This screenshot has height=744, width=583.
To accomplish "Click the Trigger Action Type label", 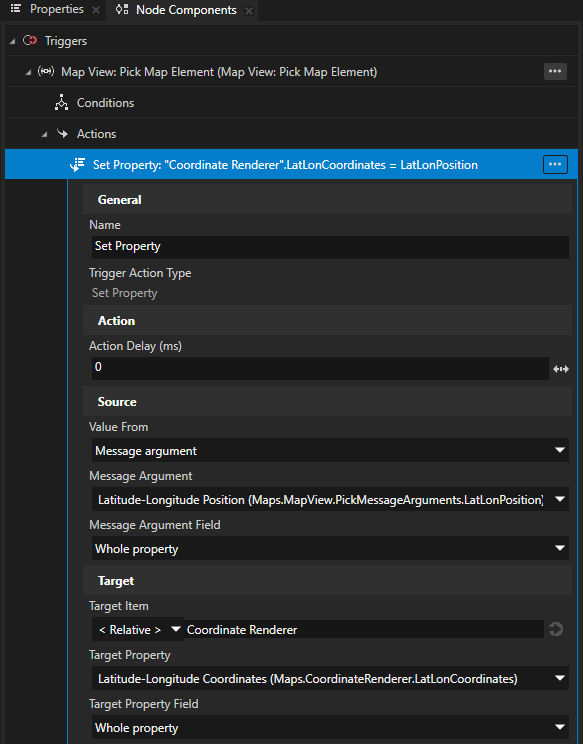I will [x=140, y=273].
